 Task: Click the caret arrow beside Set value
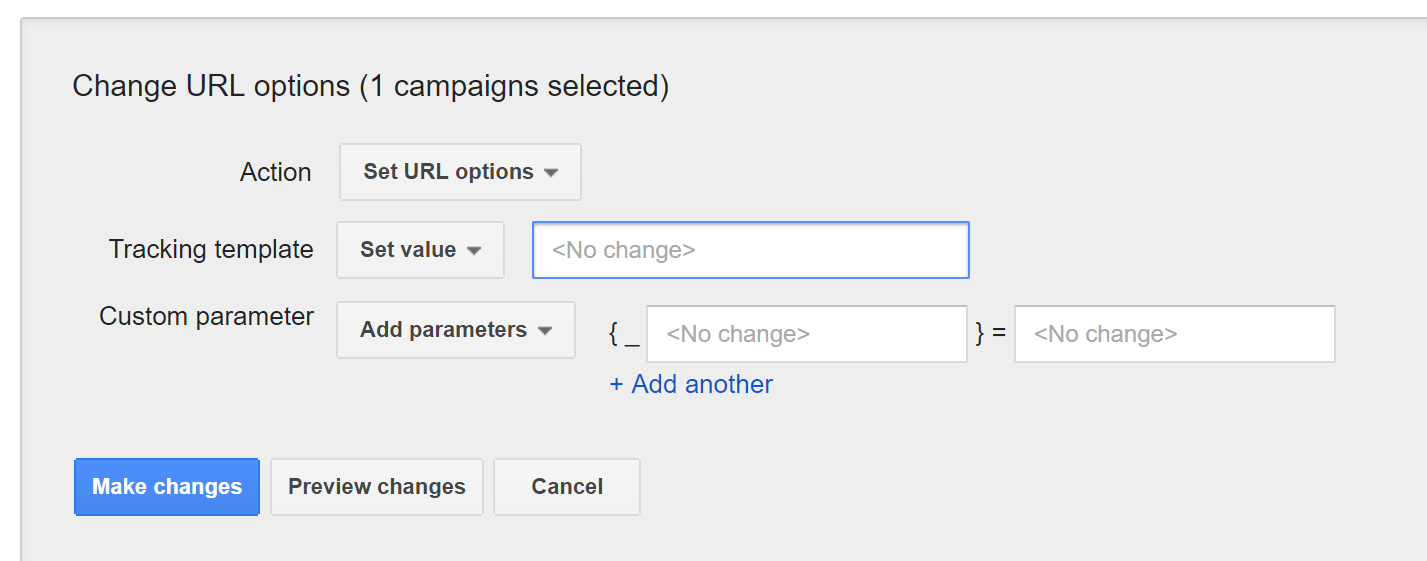point(474,251)
